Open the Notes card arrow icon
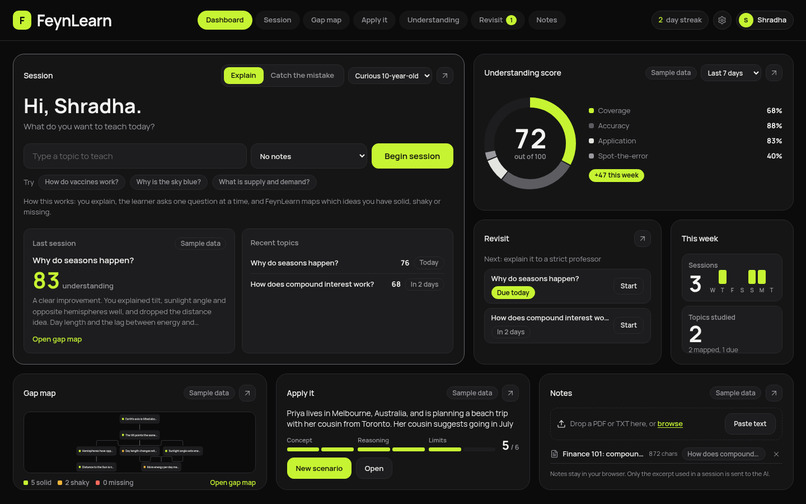806x504 pixels. [774, 393]
